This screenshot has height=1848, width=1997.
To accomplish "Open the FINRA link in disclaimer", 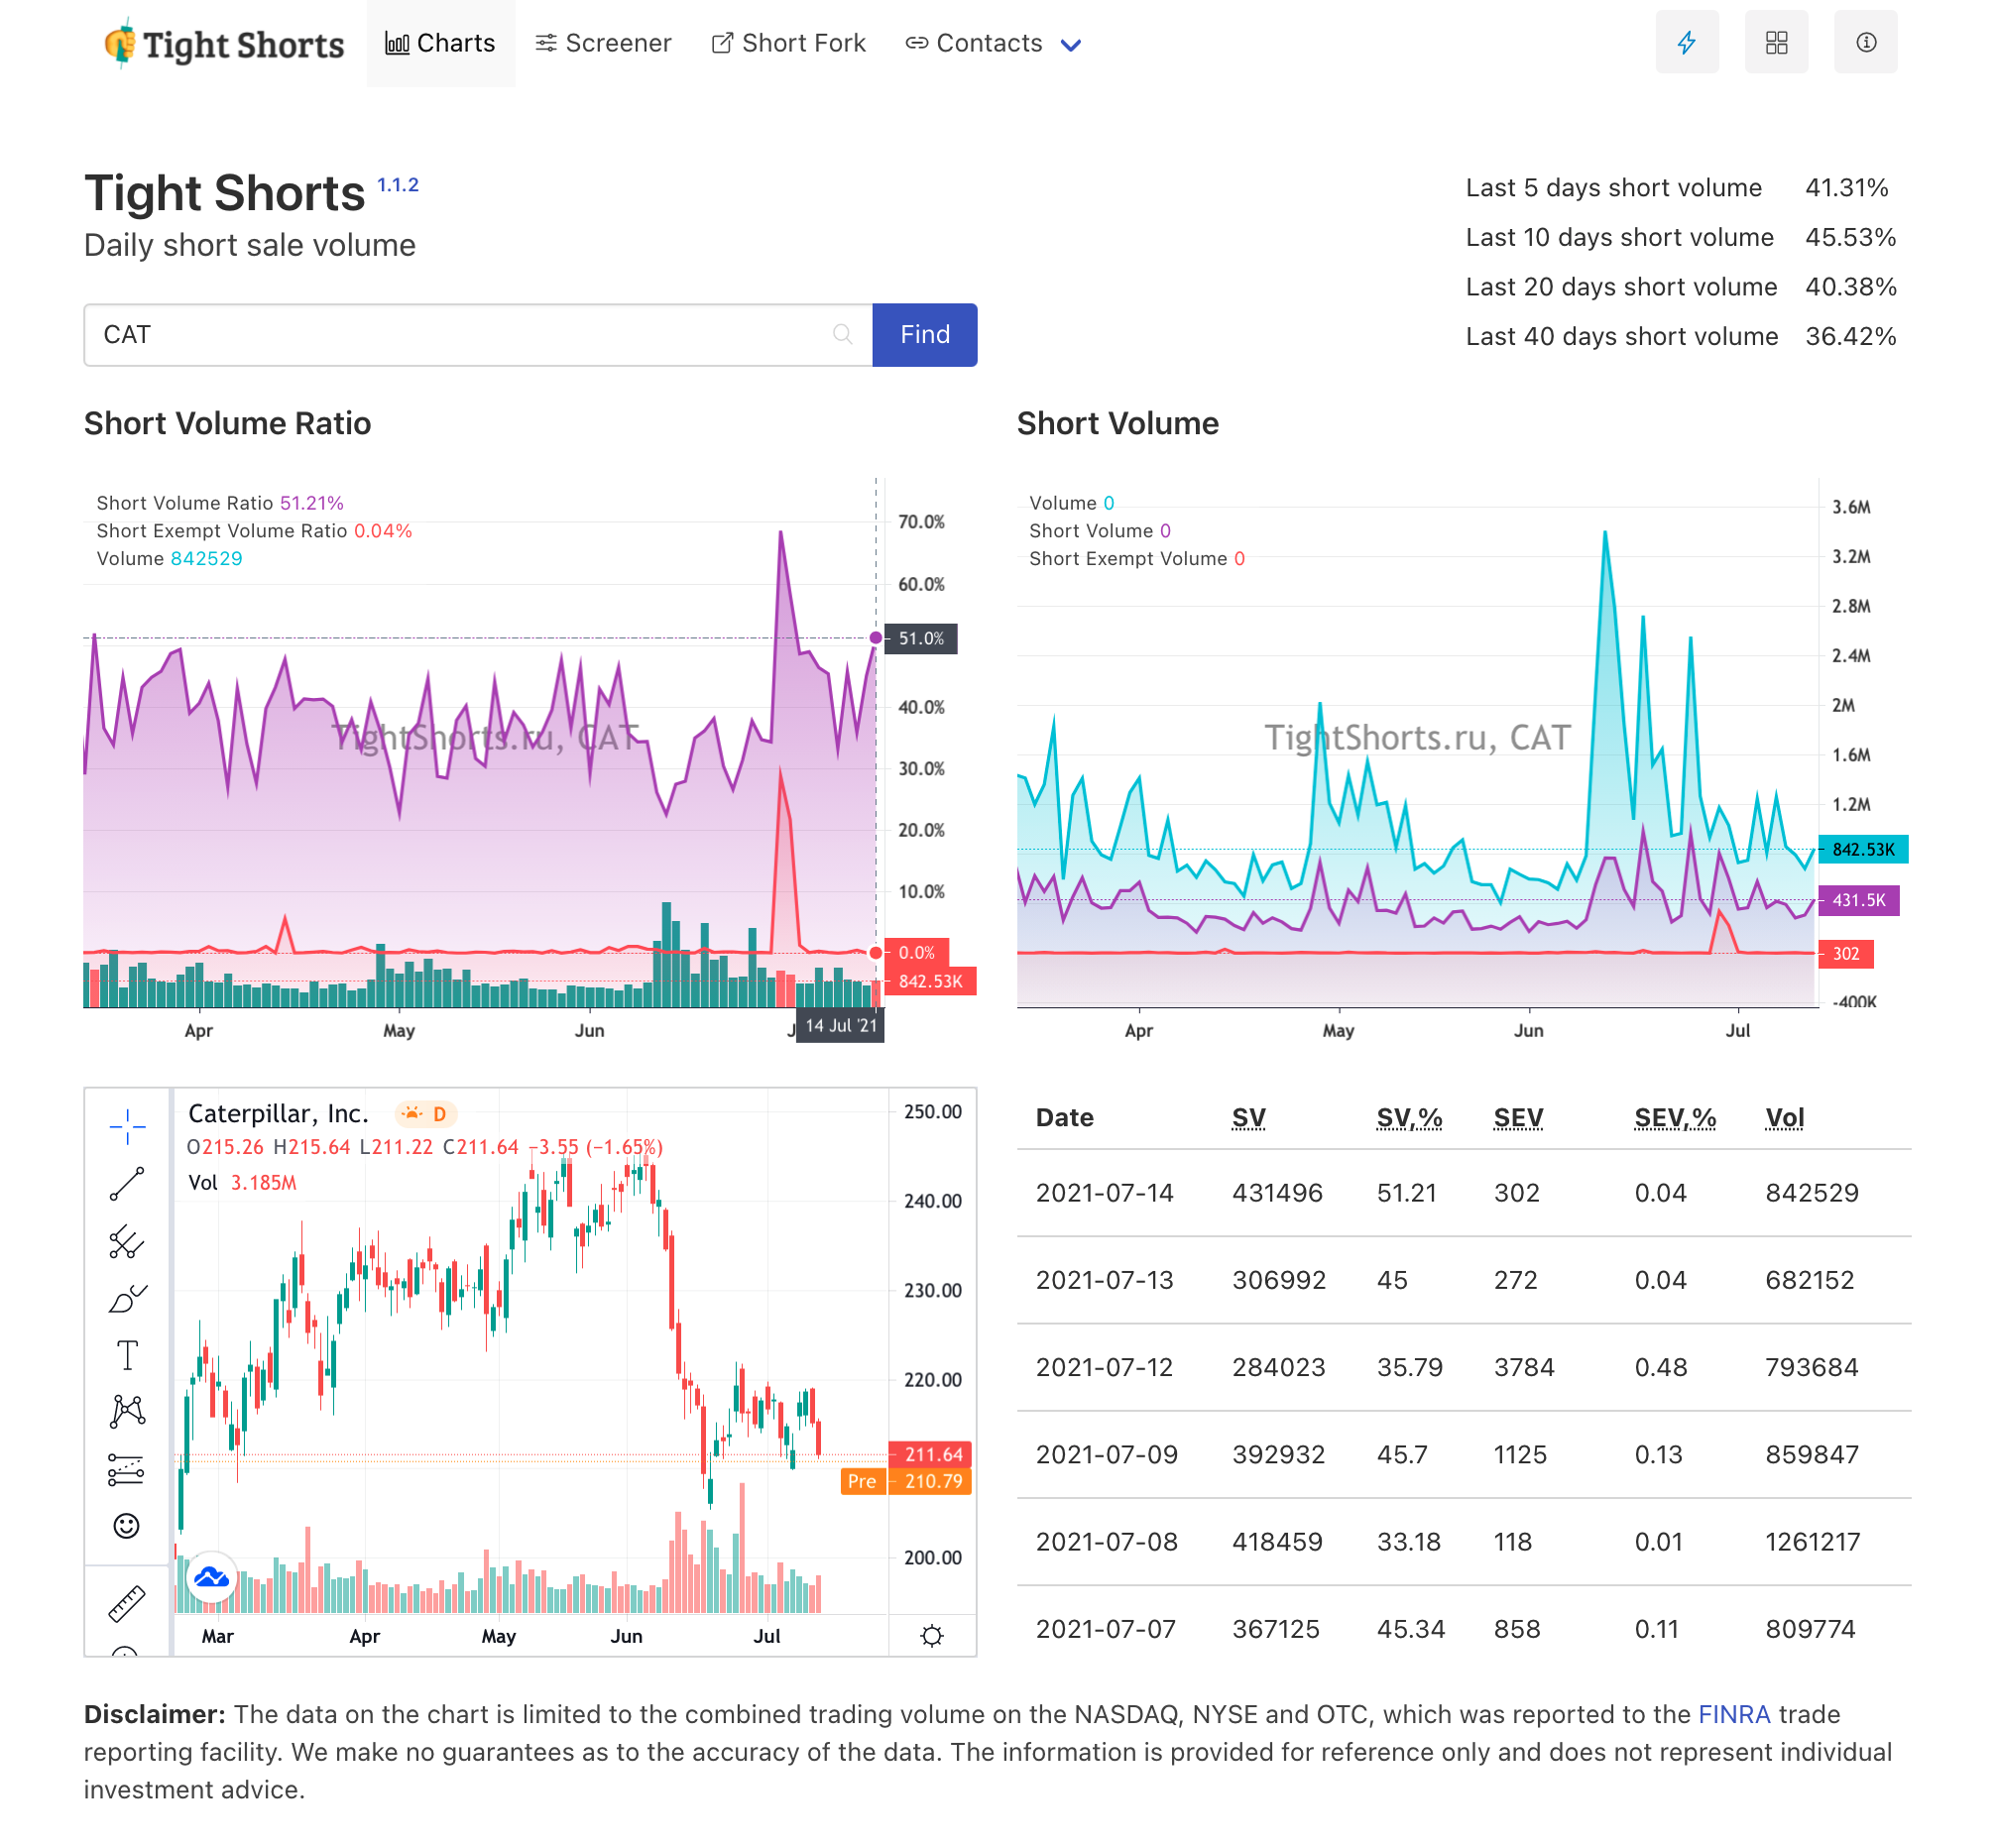I will point(1733,1714).
